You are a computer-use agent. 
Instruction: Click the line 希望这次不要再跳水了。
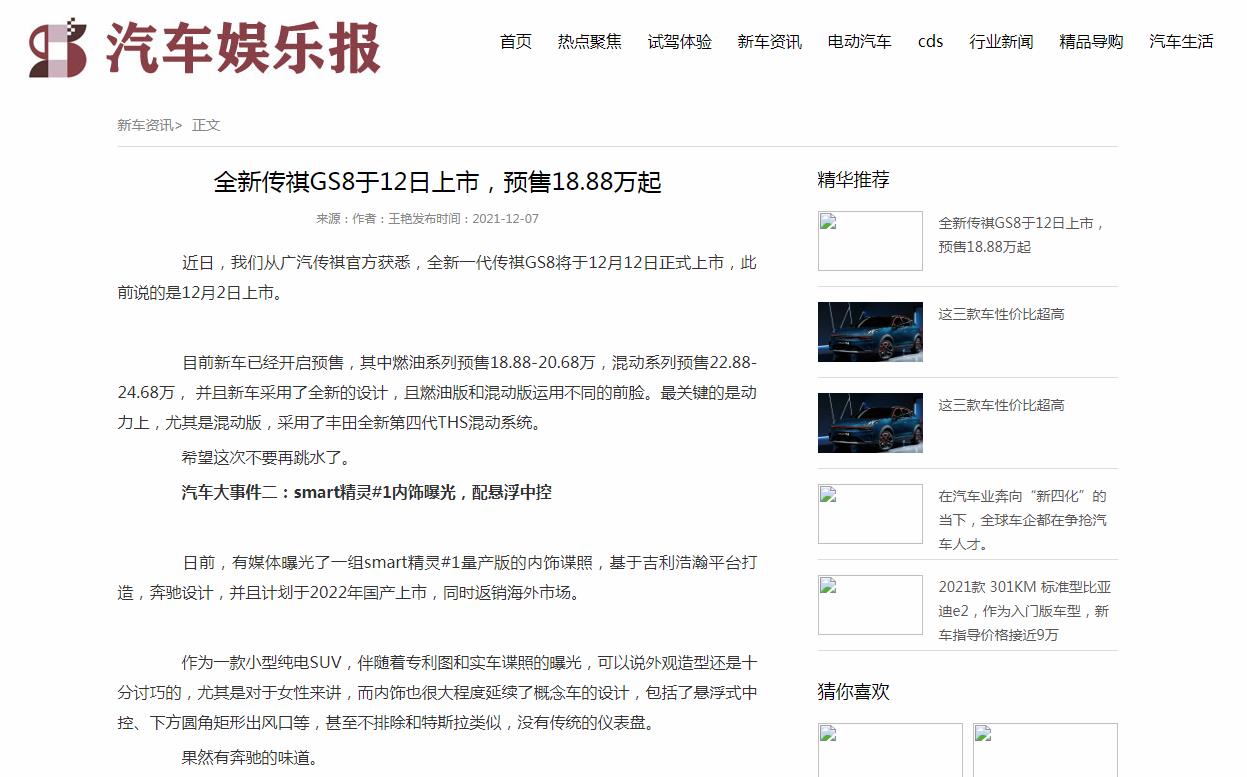[x=267, y=458]
